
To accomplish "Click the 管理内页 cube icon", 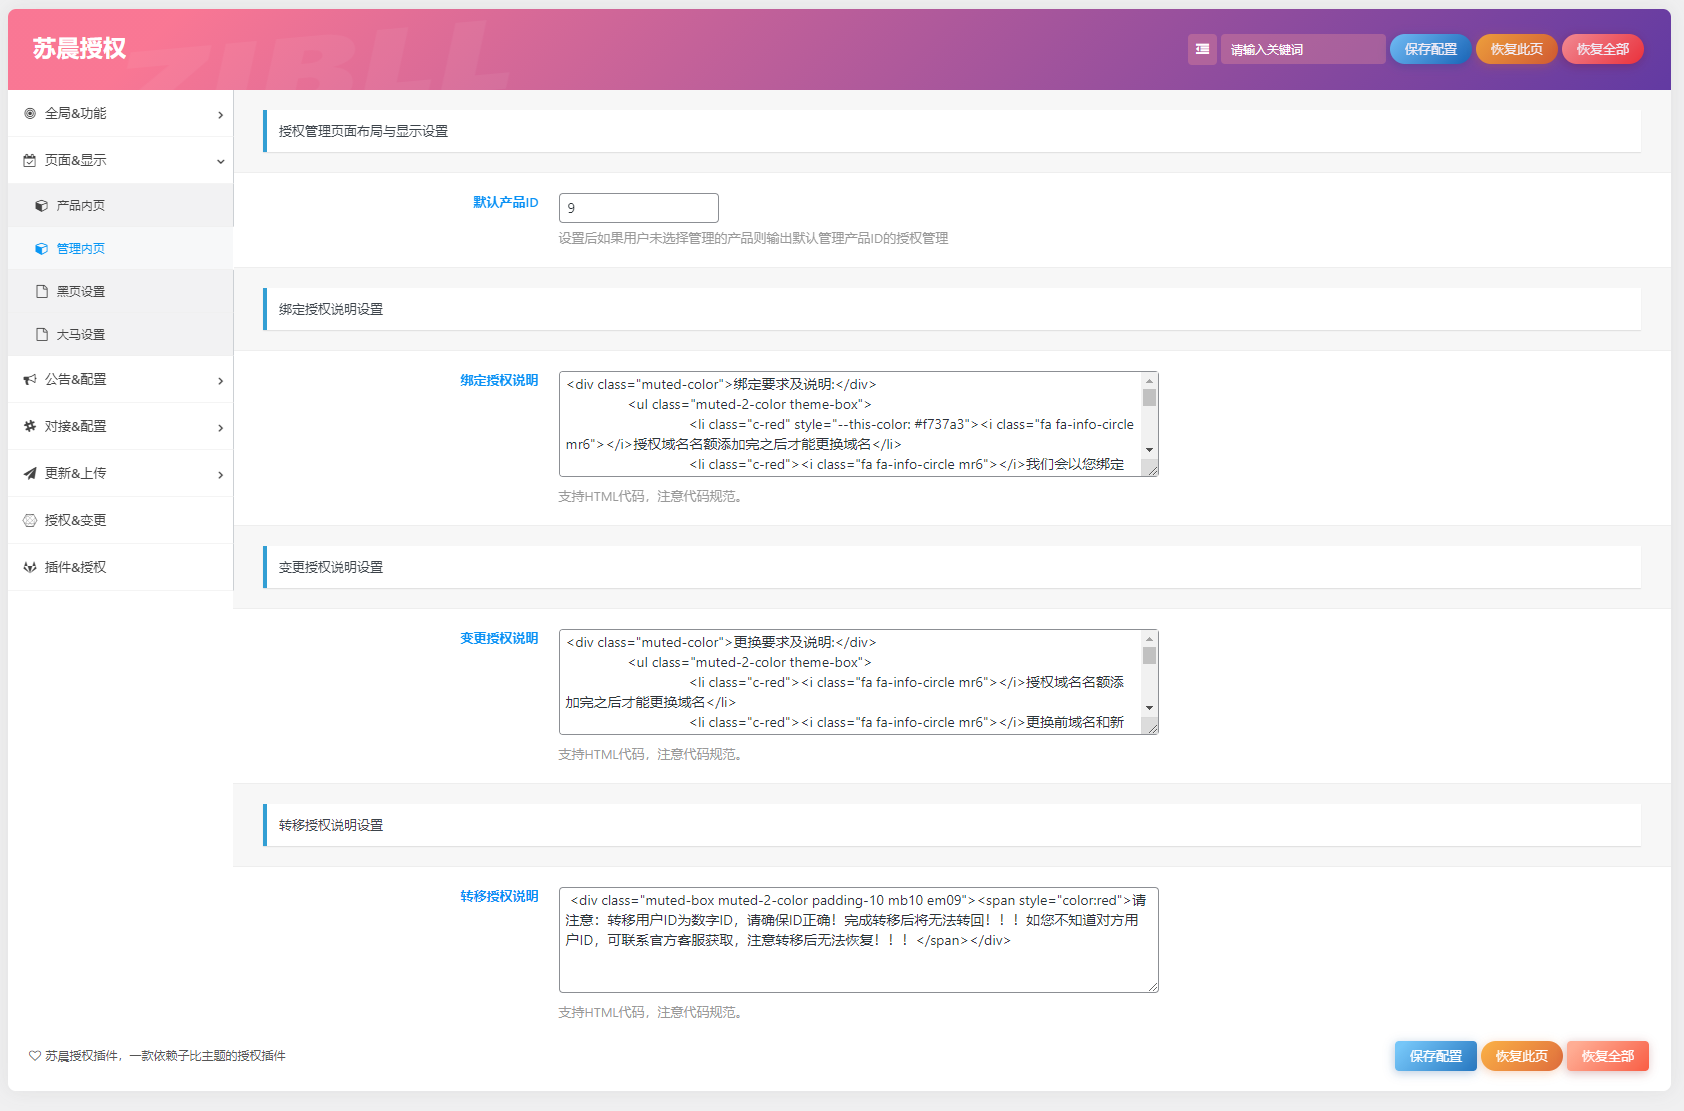I will click(x=41, y=248).
